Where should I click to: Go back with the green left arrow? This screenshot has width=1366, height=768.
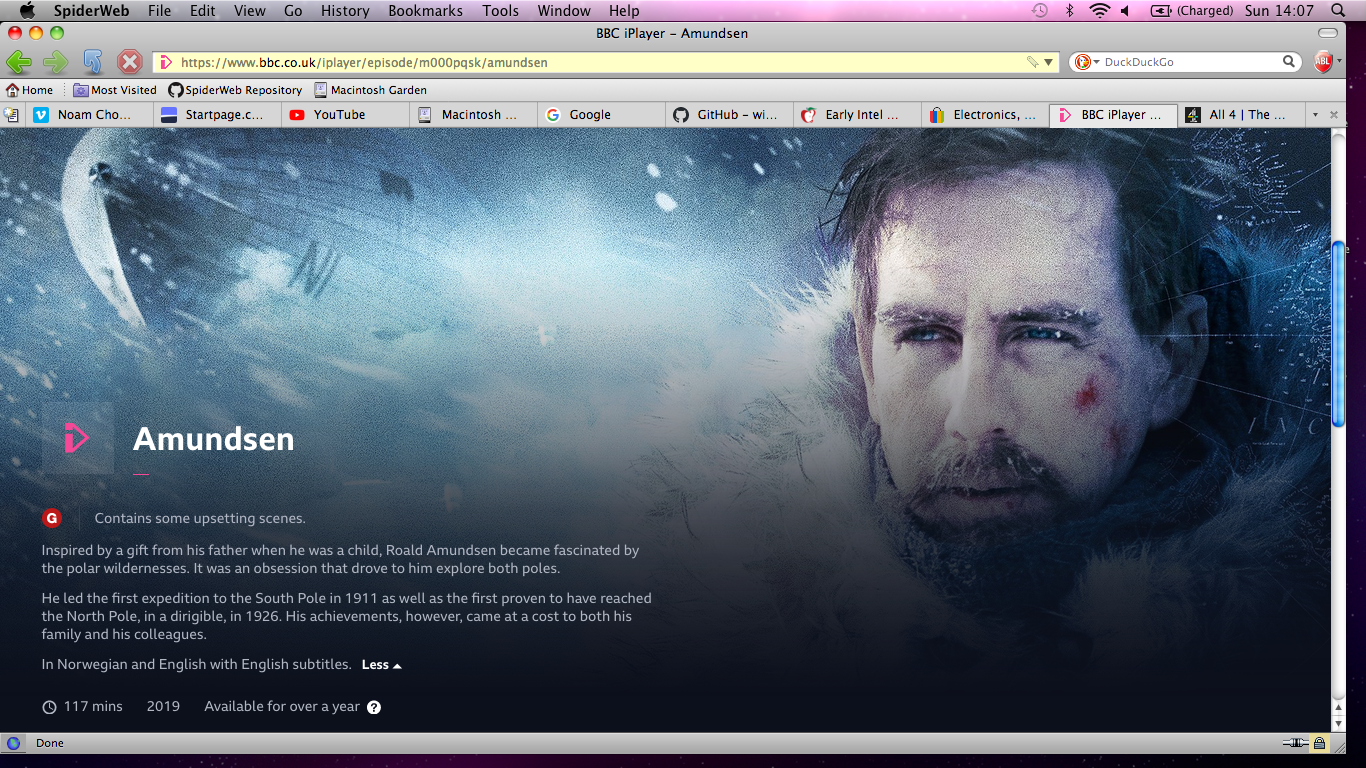click(18, 62)
